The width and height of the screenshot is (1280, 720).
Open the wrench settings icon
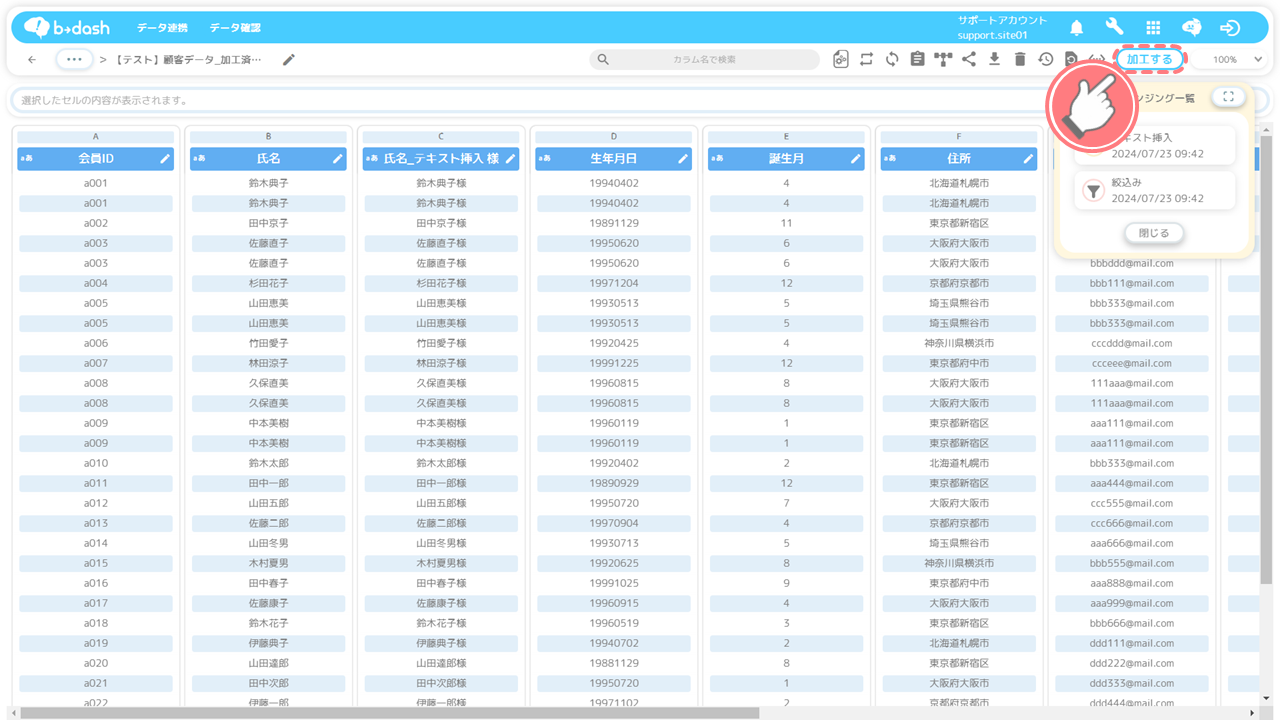[x=1115, y=28]
